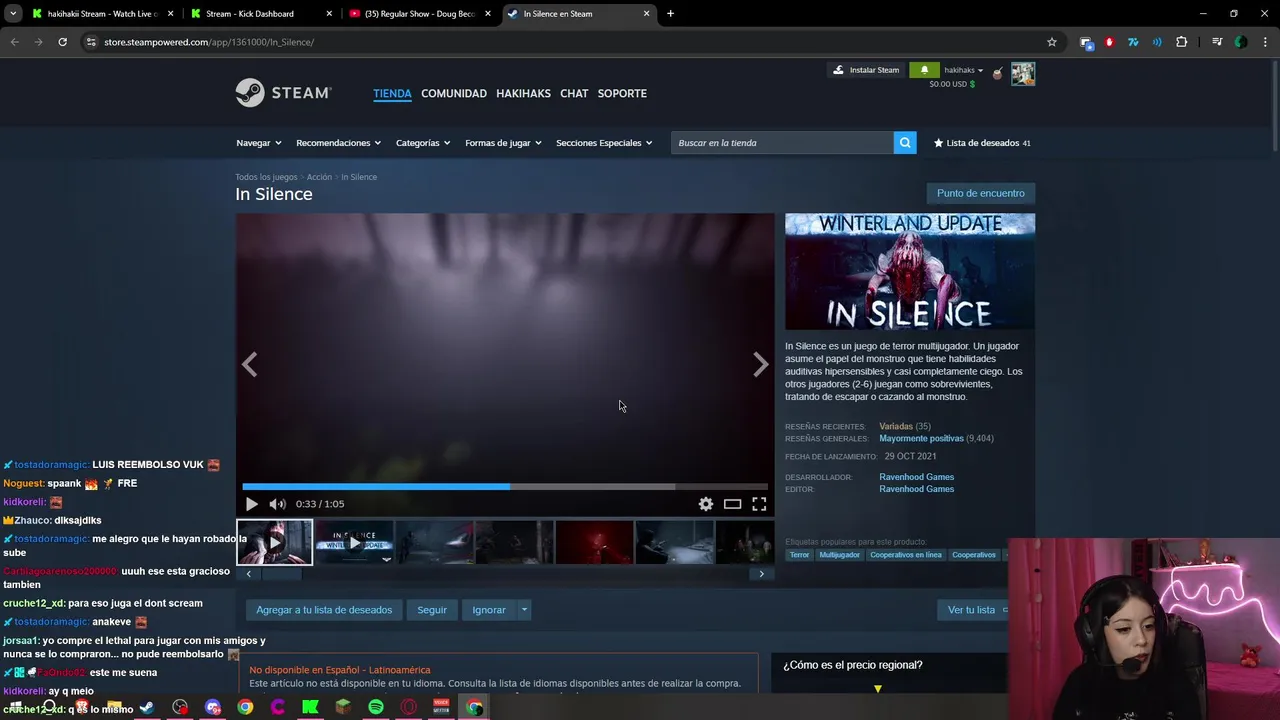This screenshot has width=1280, height=720.
Task: Open Steam from the taskbar
Action: (x=147, y=707)
